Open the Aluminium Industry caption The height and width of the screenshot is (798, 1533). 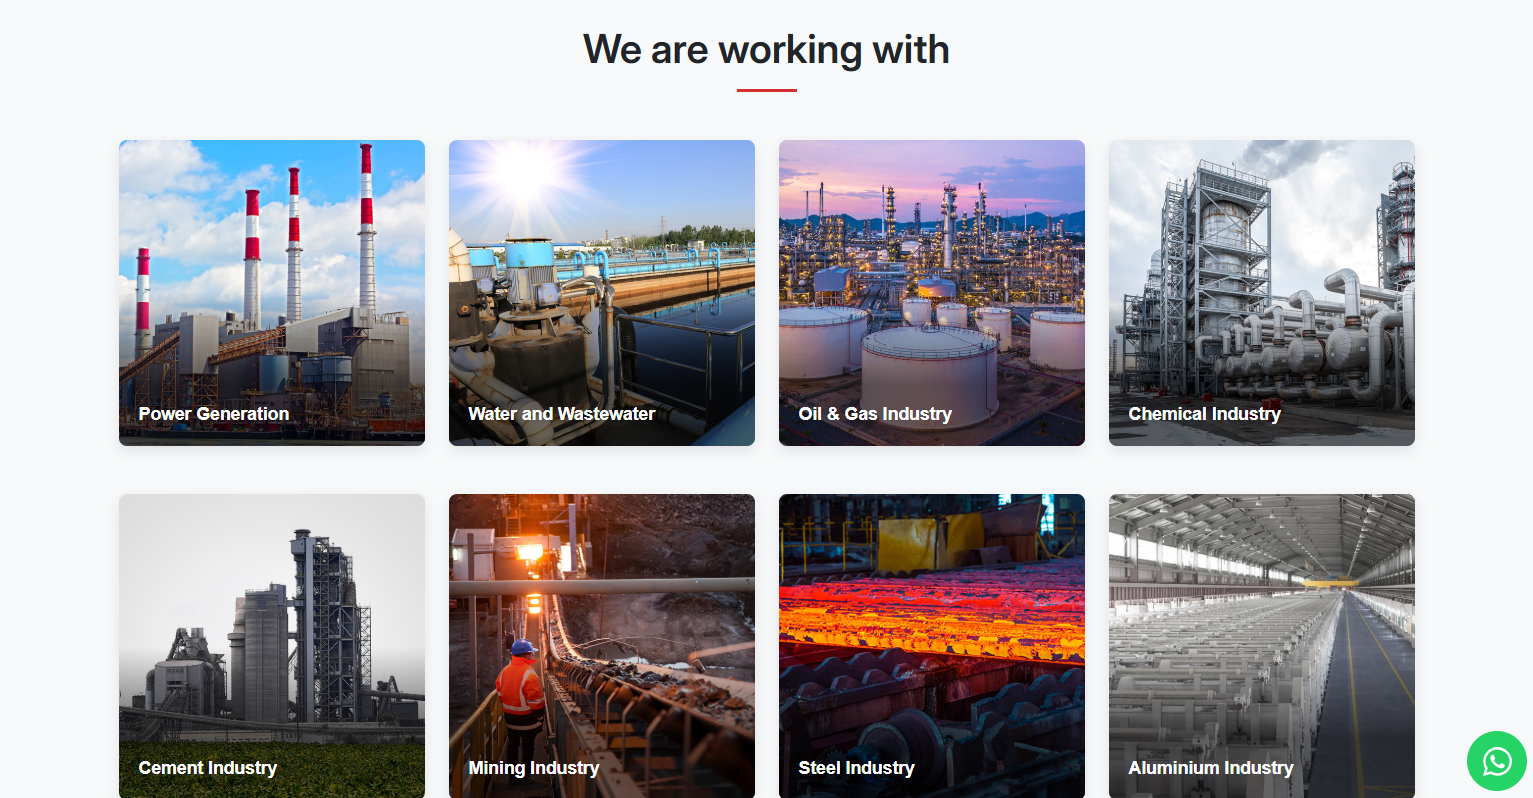click(x=1210, y=768)
